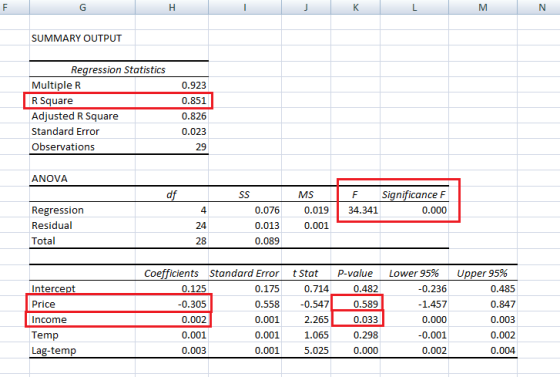Image resolution: width=560 pixels, height=377 pixels.
Task: Select the F column heading
Action: 355,195
